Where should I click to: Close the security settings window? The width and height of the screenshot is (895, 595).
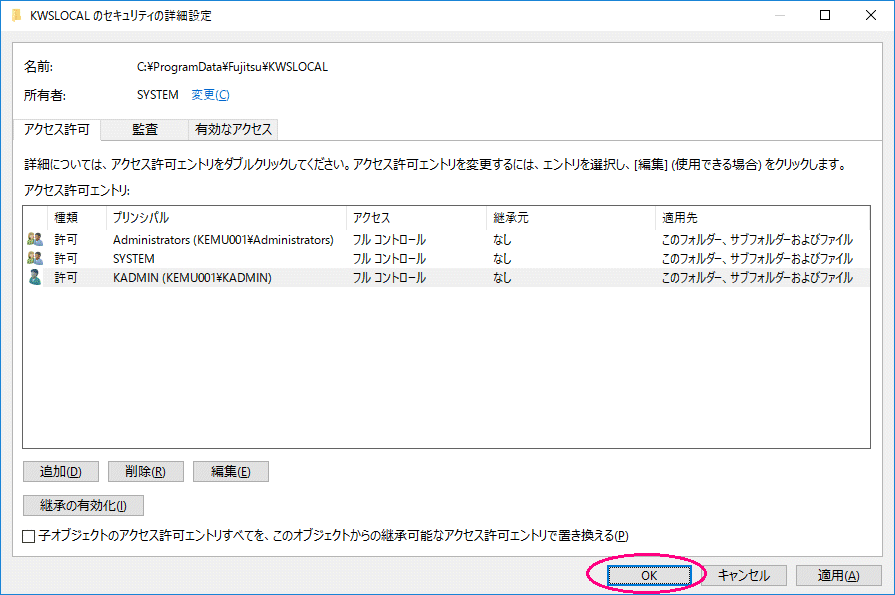coord(871,16)
